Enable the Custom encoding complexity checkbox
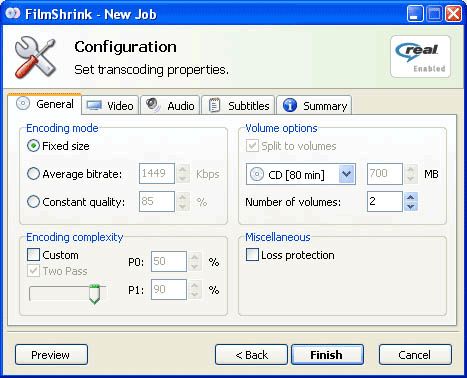Viewport: 467px width, 378px height. [33, 255]
